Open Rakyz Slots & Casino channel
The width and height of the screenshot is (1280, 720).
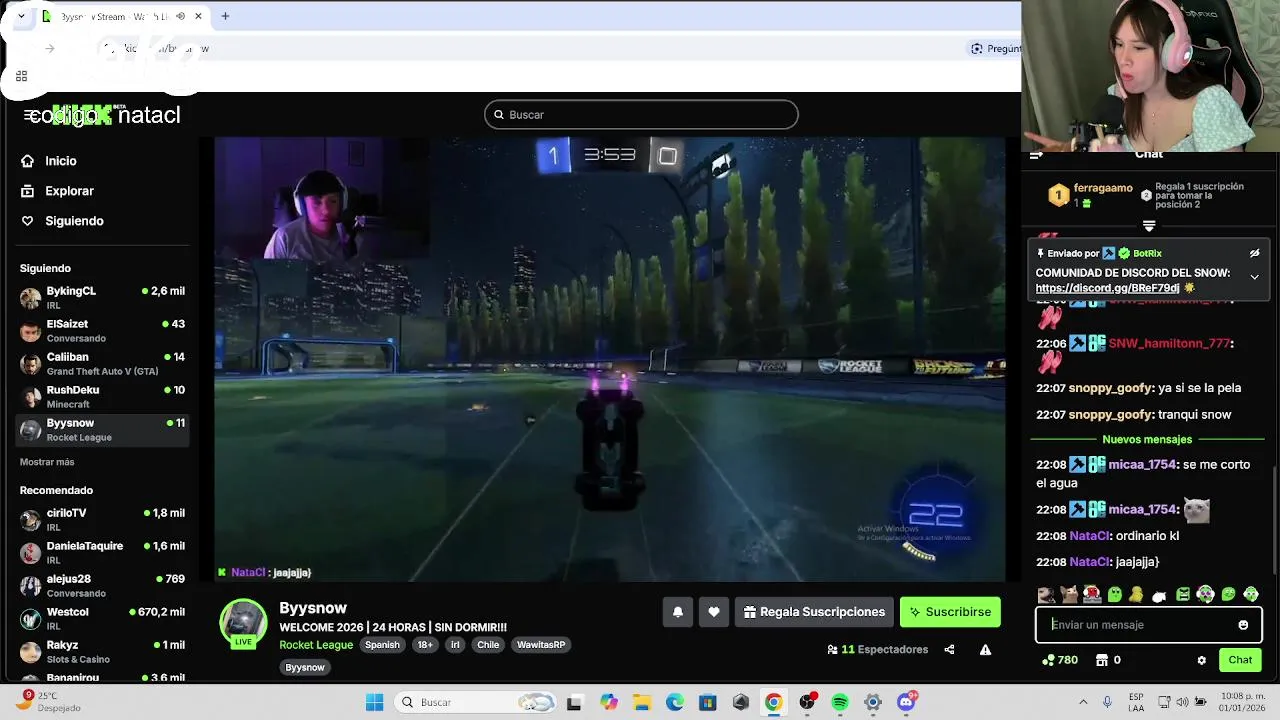102,651
